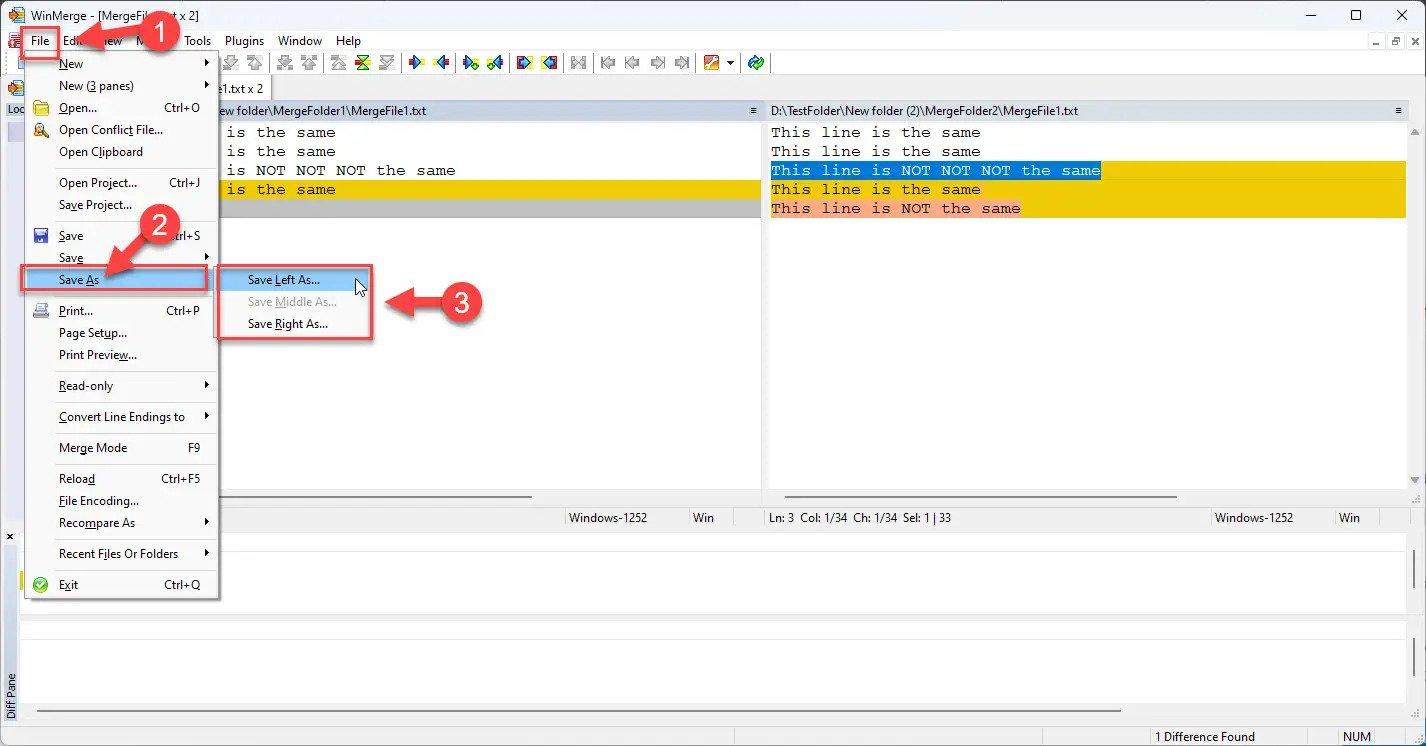1426x746 pixels.
Task: Select the Current Difference toolbar icon
Action: coord(363,63)
